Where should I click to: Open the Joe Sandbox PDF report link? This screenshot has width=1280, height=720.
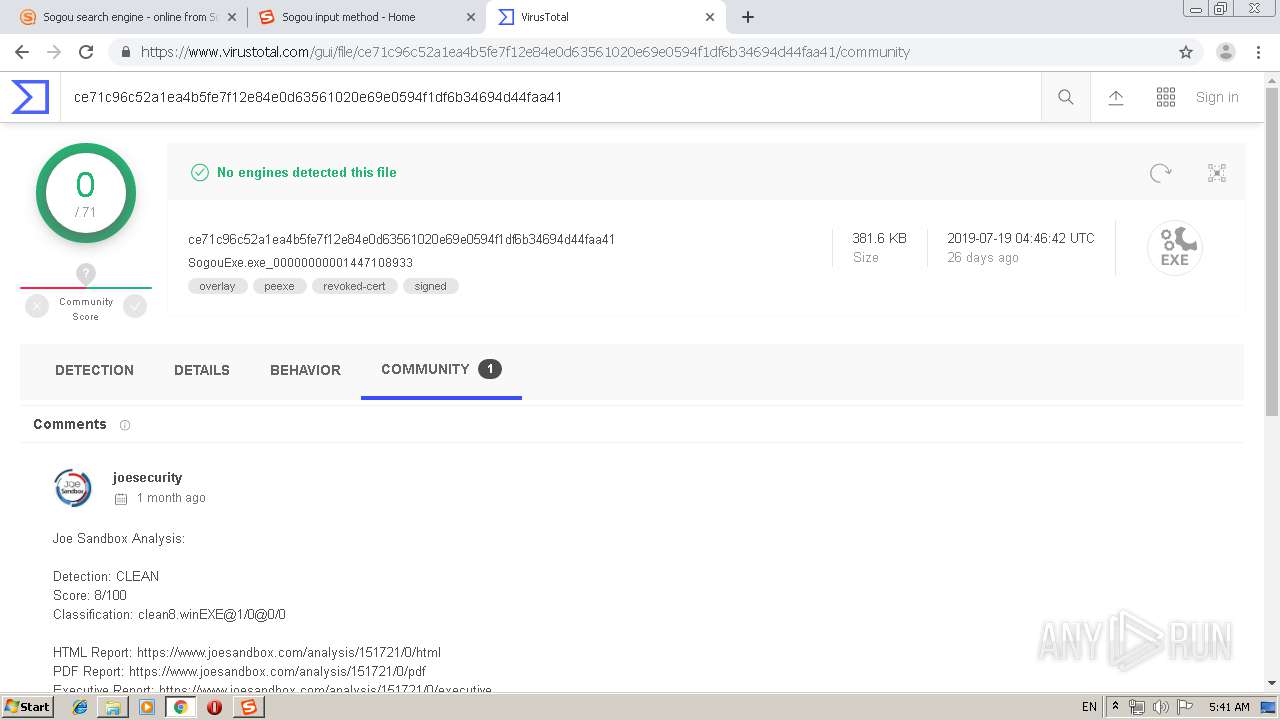click(277, 671)
